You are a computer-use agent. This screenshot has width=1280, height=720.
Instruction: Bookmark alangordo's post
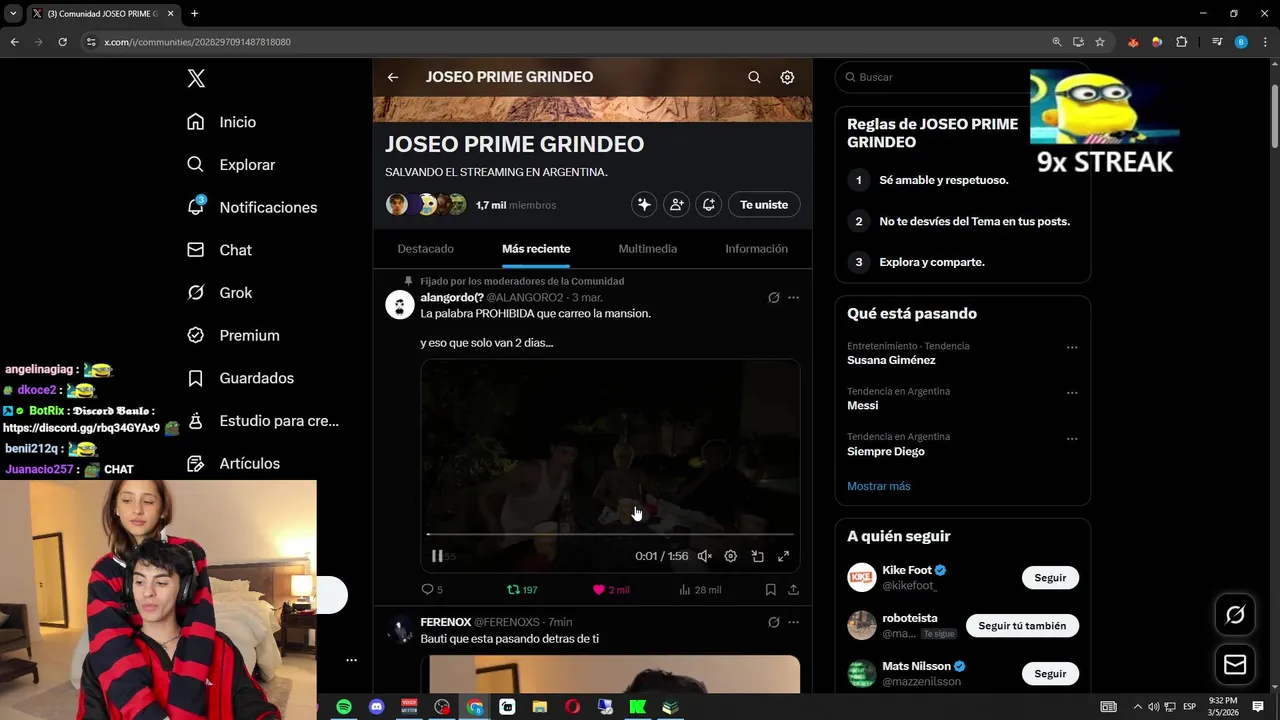pyautogui.click(x=770, y=590)
